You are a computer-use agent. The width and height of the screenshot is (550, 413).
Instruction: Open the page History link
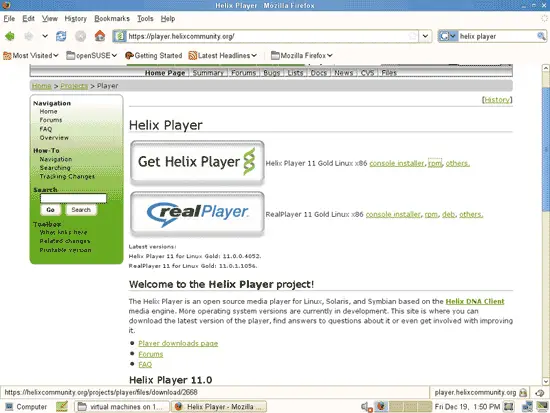[x=497, y=100]
